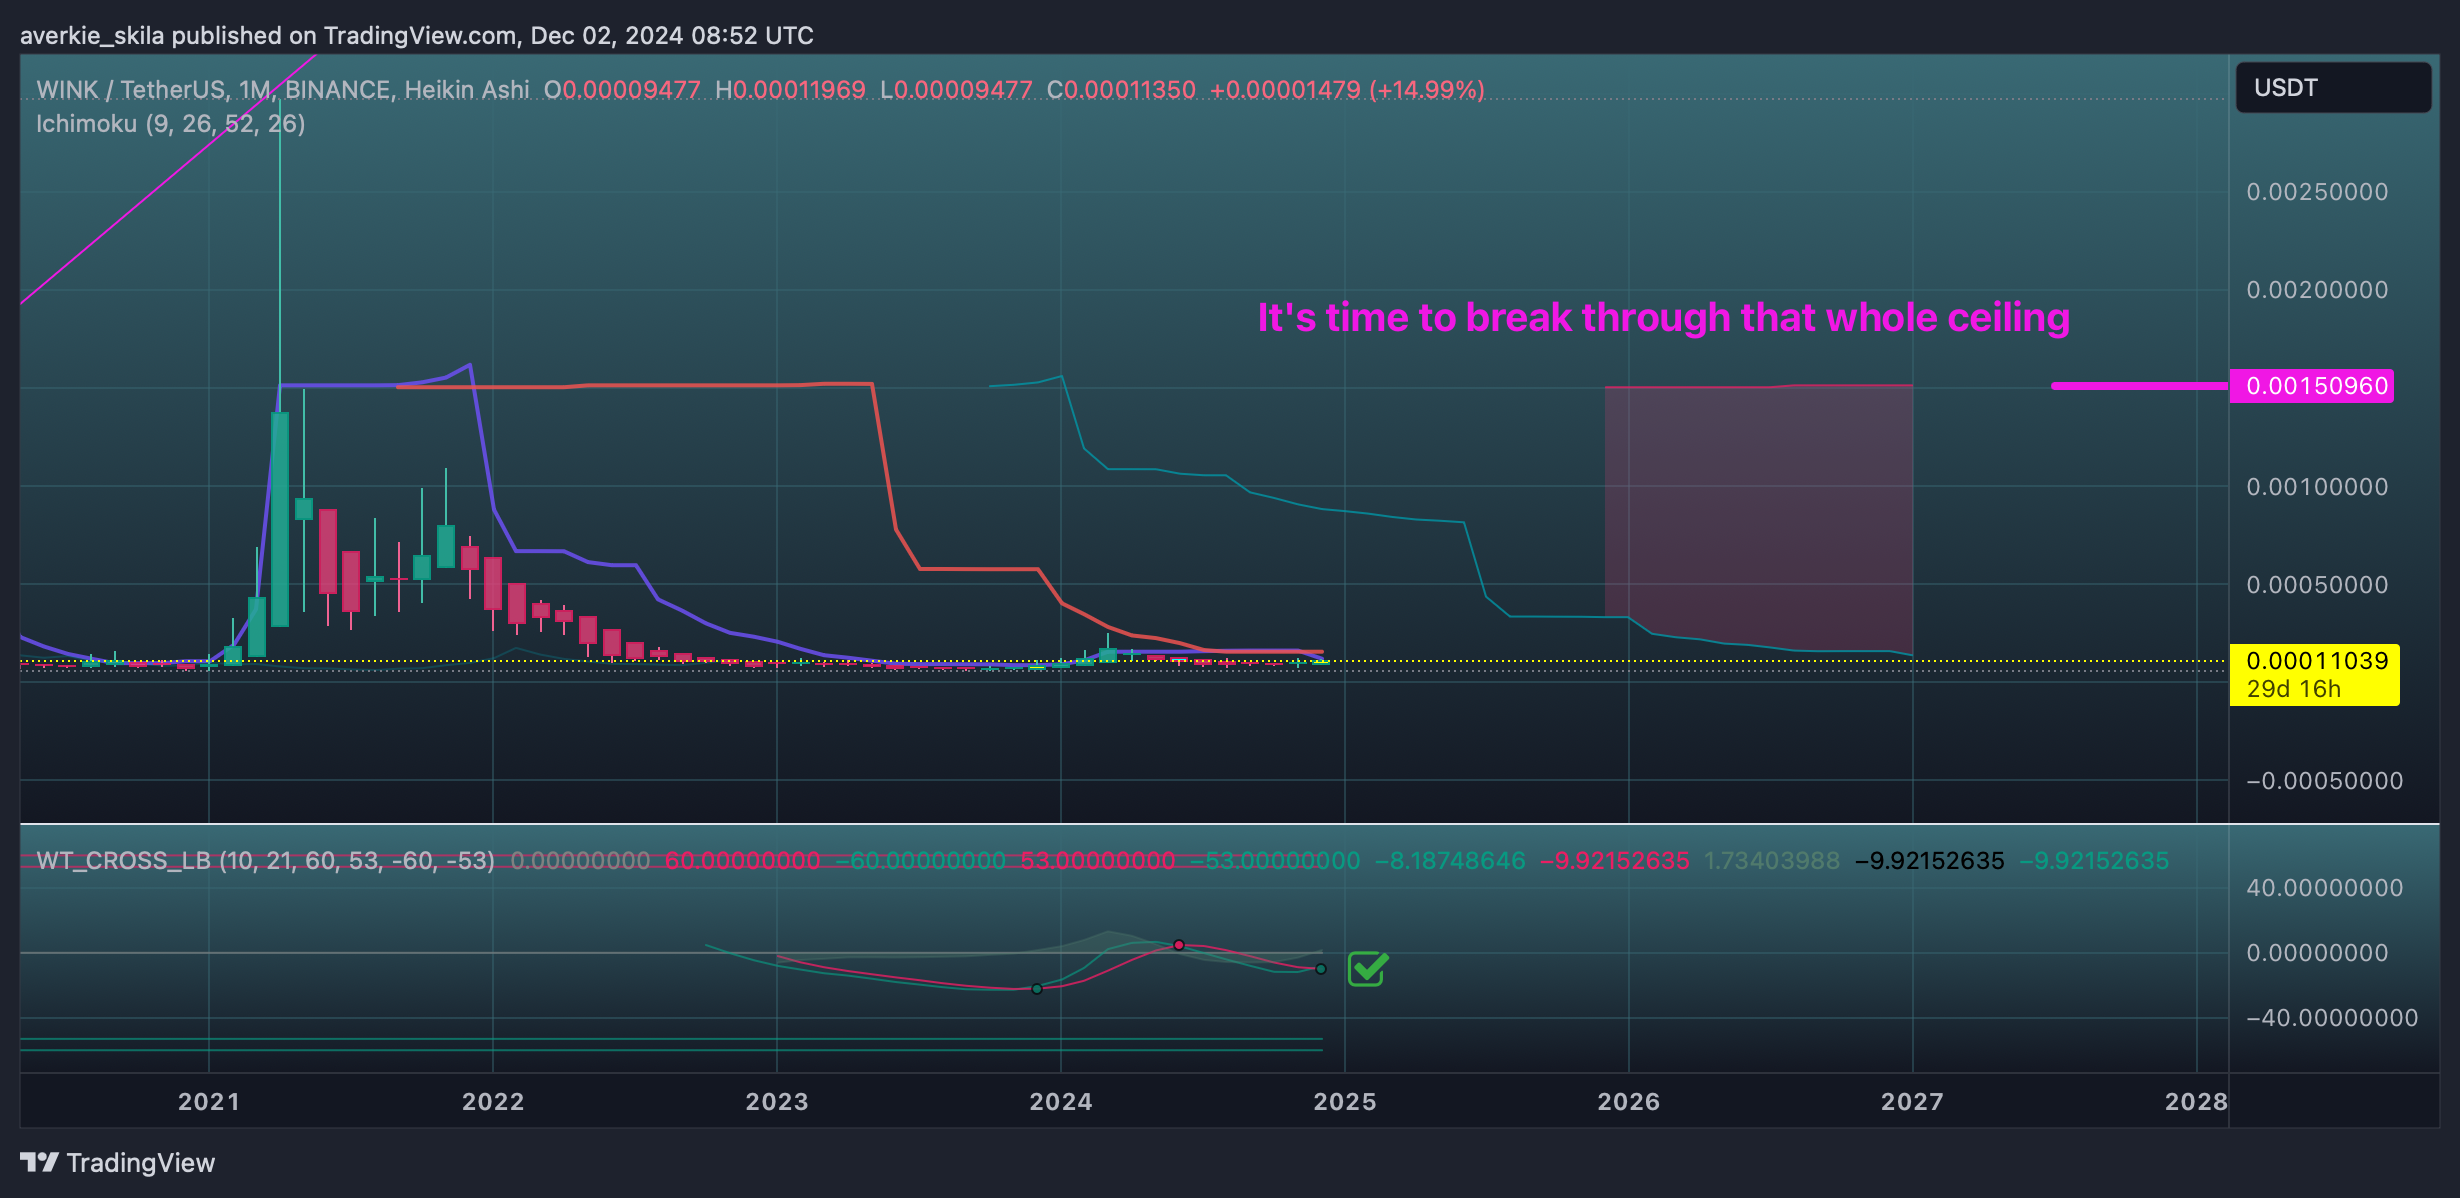Click the Heikin Ashi close value C0.00011350
This screenshot has height=1198, width=2460.
tap(1121, 90)
